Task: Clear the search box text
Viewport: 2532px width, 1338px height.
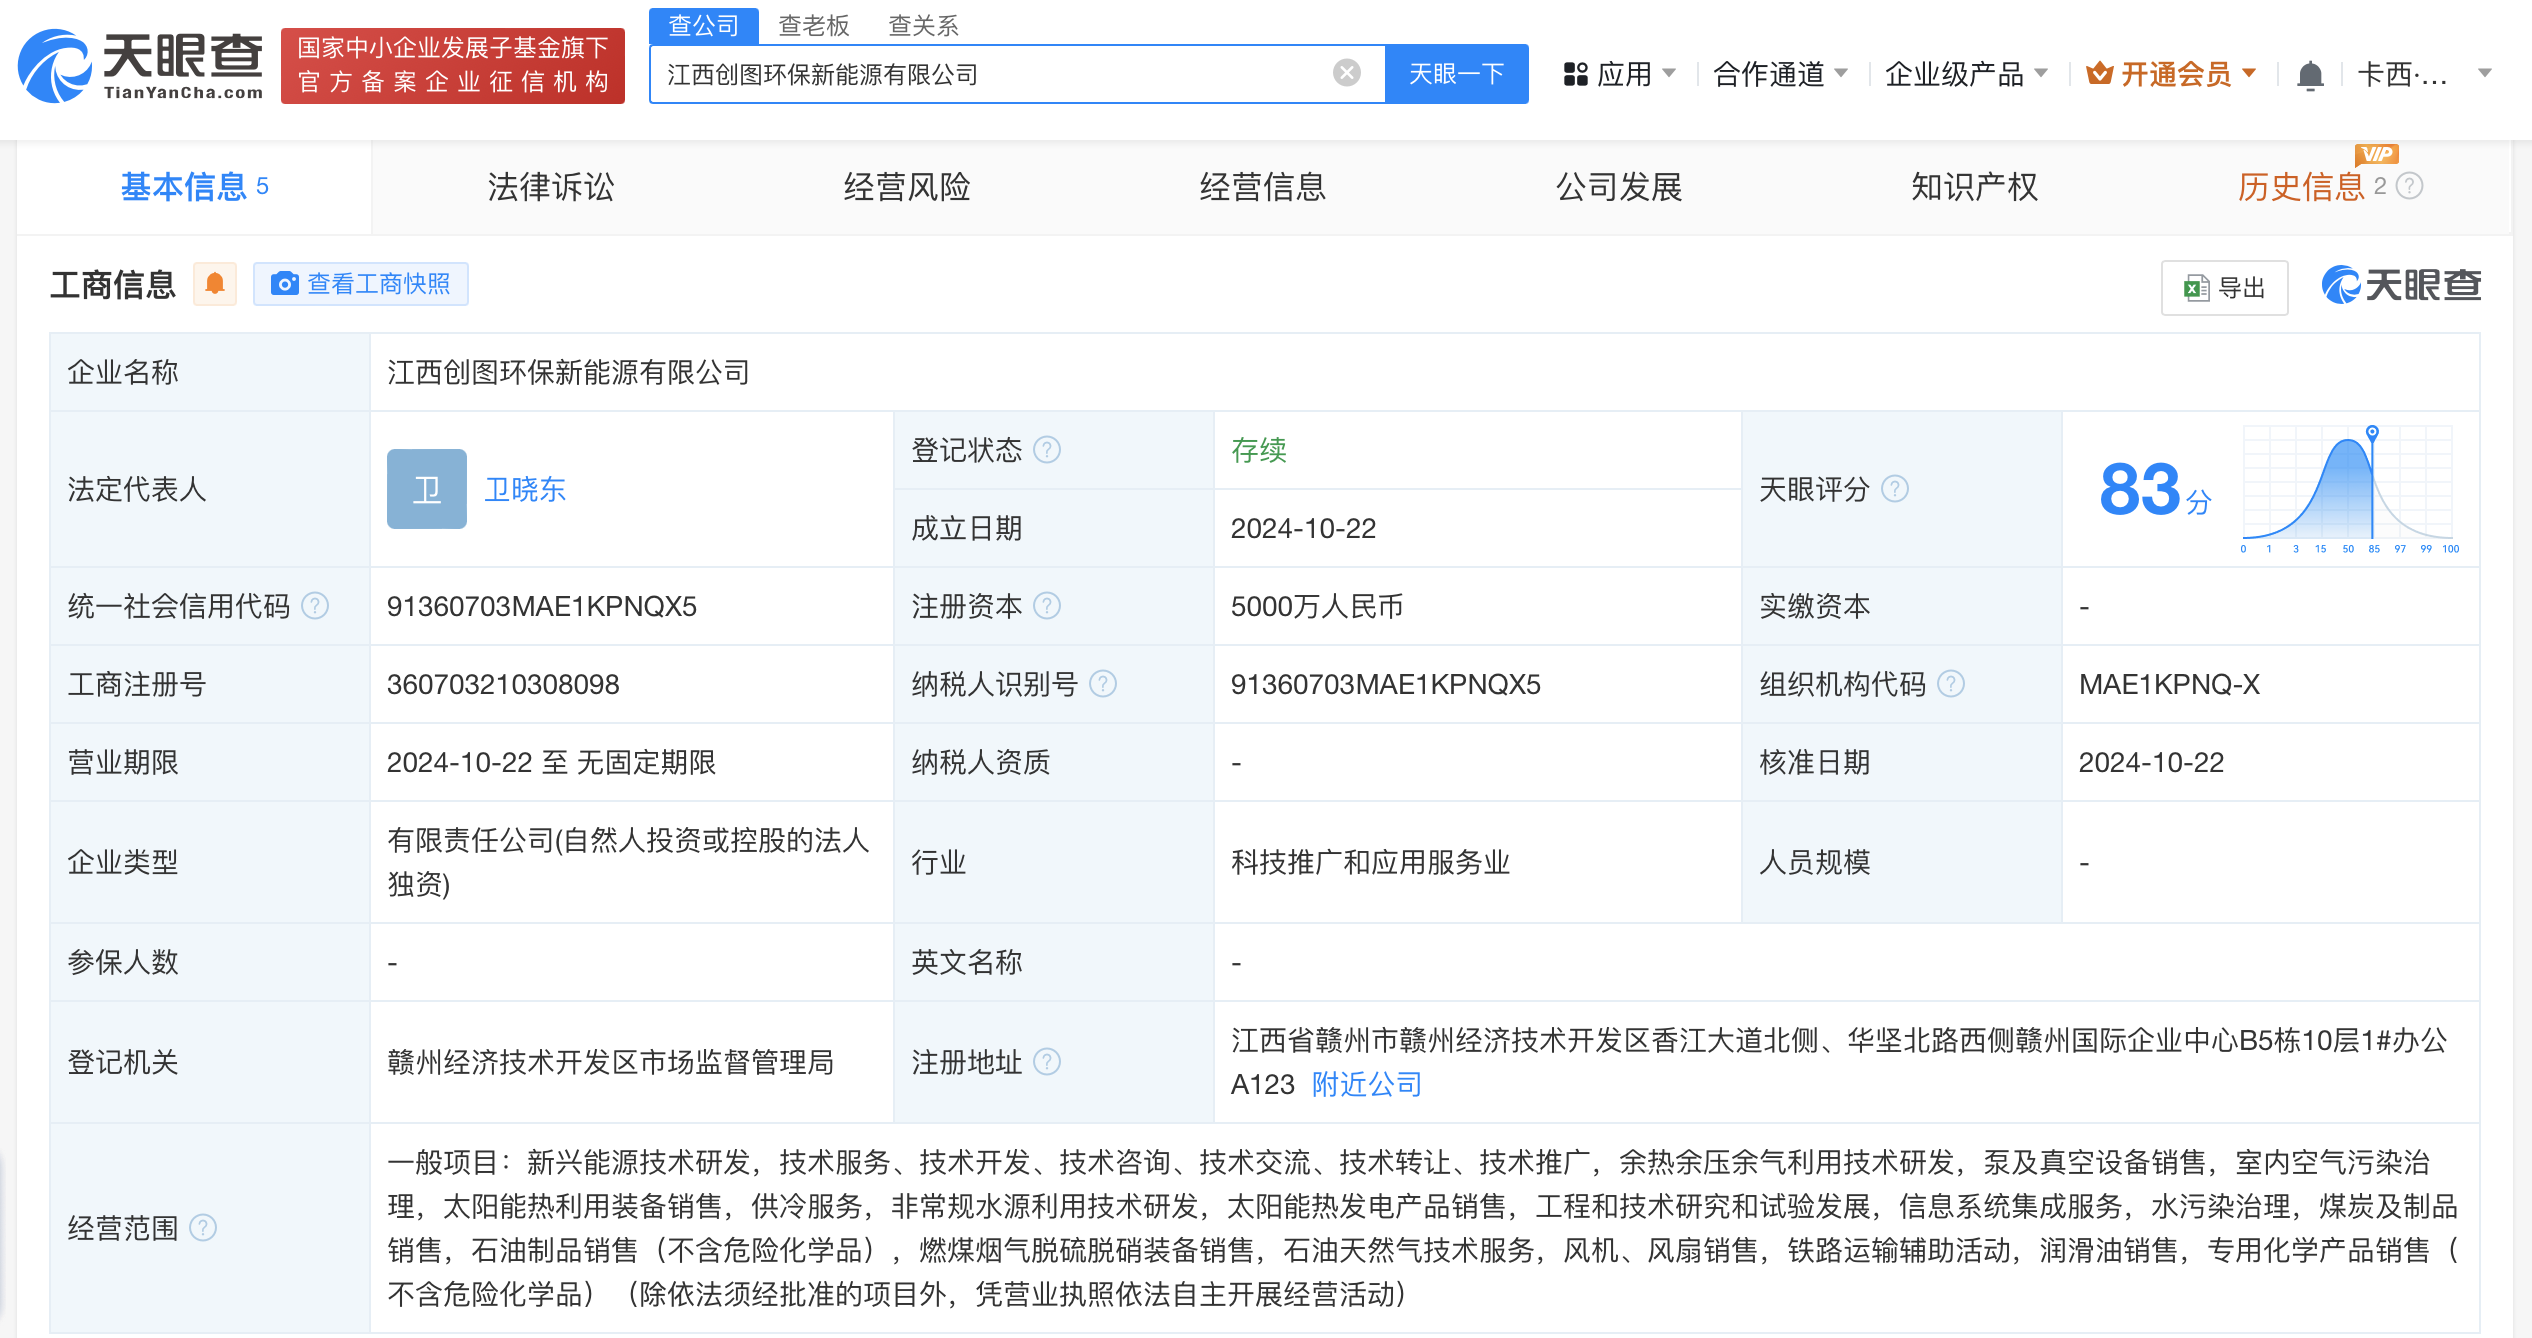Action: pos(1347,73)
